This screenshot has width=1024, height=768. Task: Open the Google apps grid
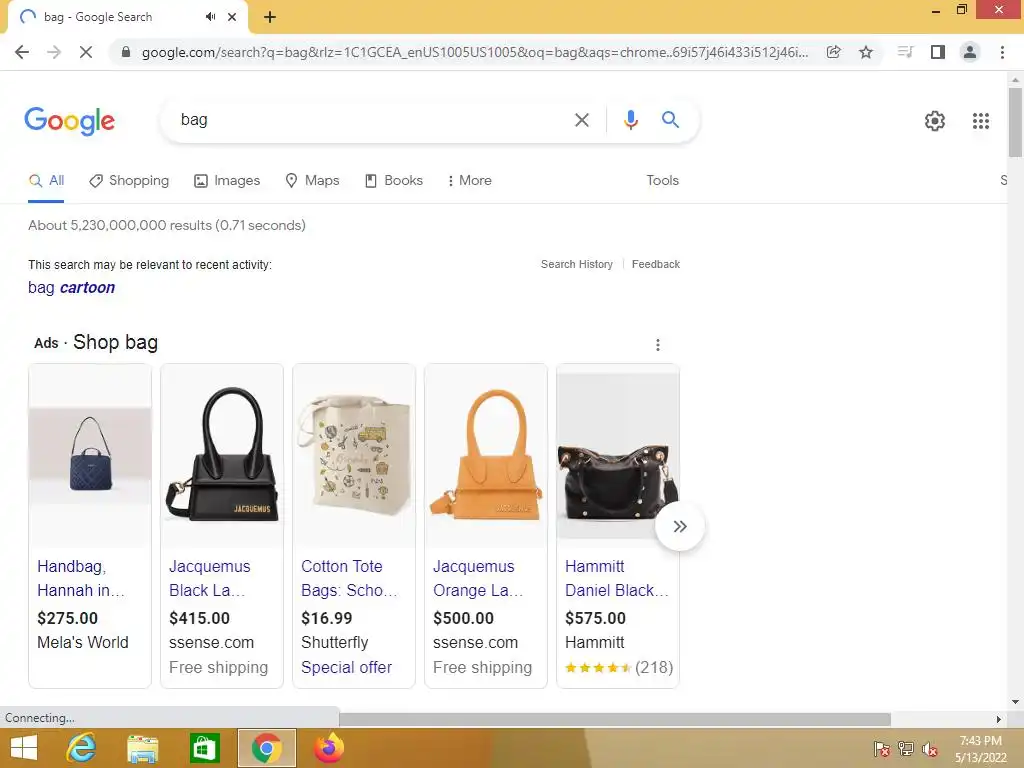981,121
